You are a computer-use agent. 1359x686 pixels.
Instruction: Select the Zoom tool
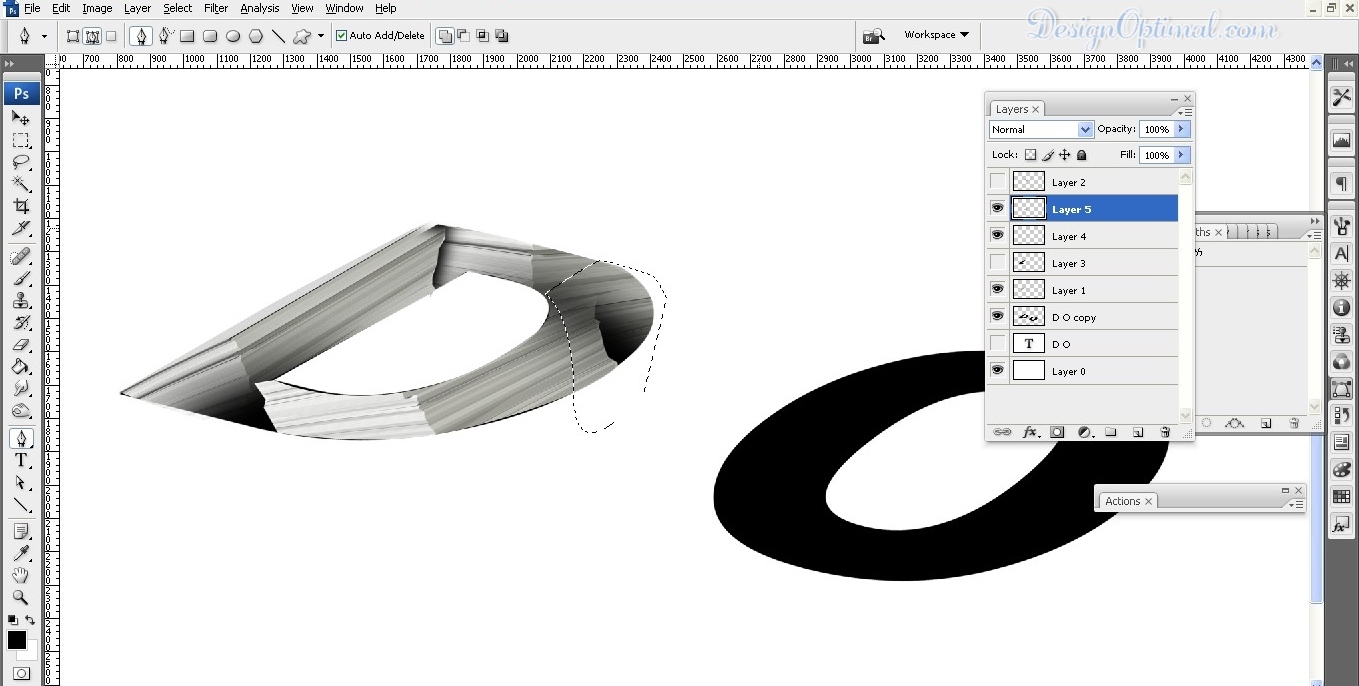coord(21,597)
